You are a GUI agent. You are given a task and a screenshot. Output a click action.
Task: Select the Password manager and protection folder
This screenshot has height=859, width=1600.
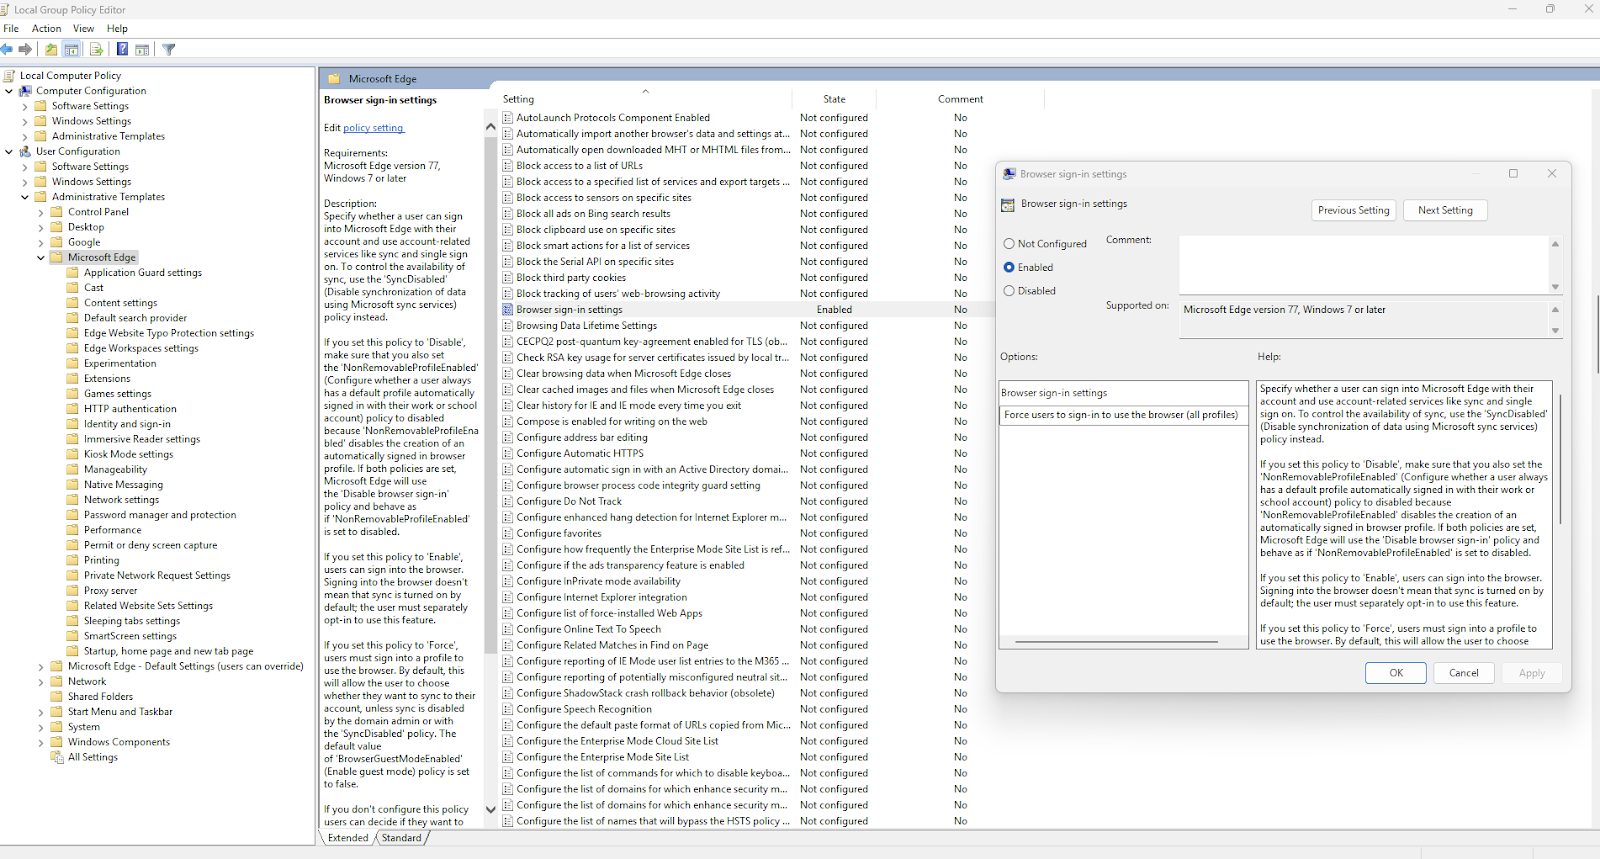click(160, 515)
